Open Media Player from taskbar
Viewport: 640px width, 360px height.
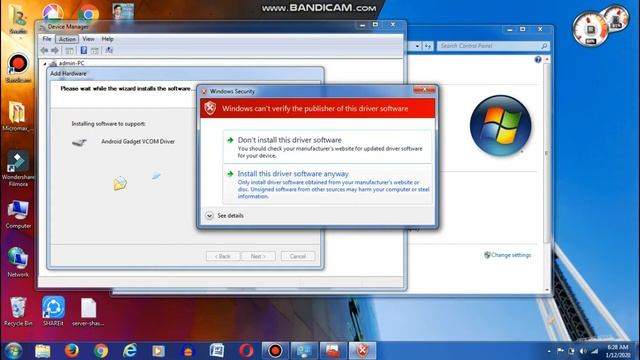click(158, 351)
